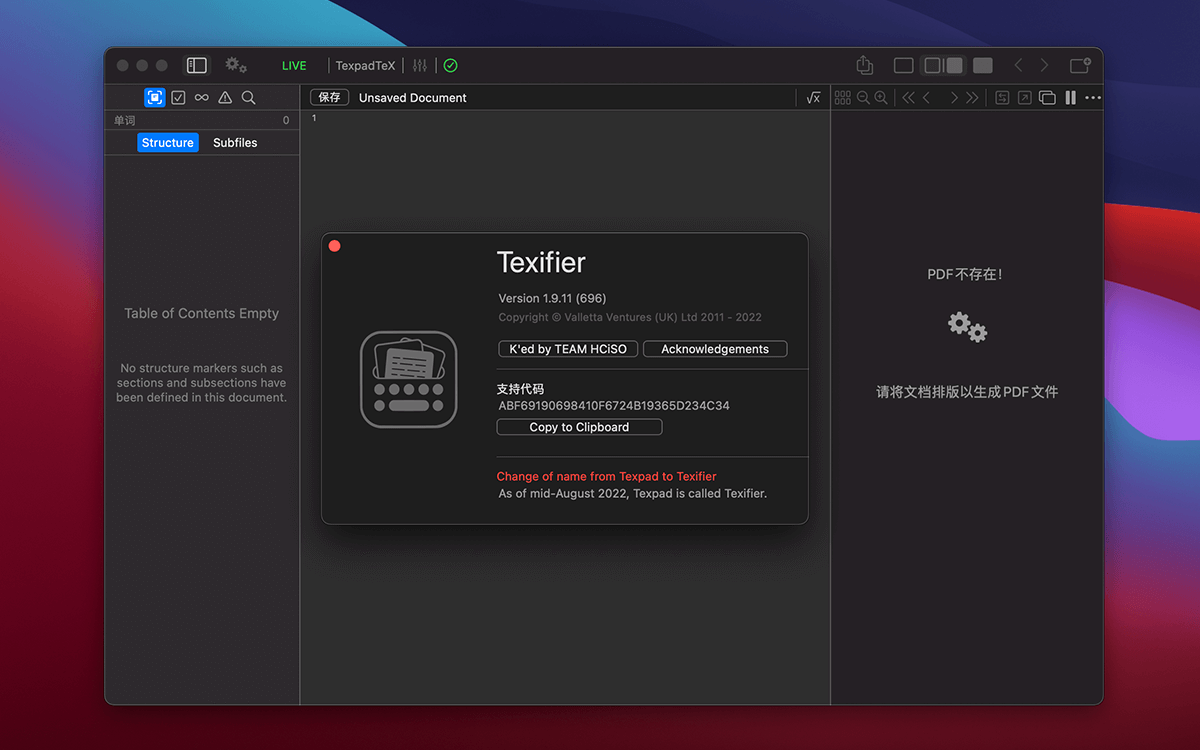Toggle LIVE typesetting mode
The height and width of the screenshot is (750, 1200).
pyautogui.click(x=294, y=66)
